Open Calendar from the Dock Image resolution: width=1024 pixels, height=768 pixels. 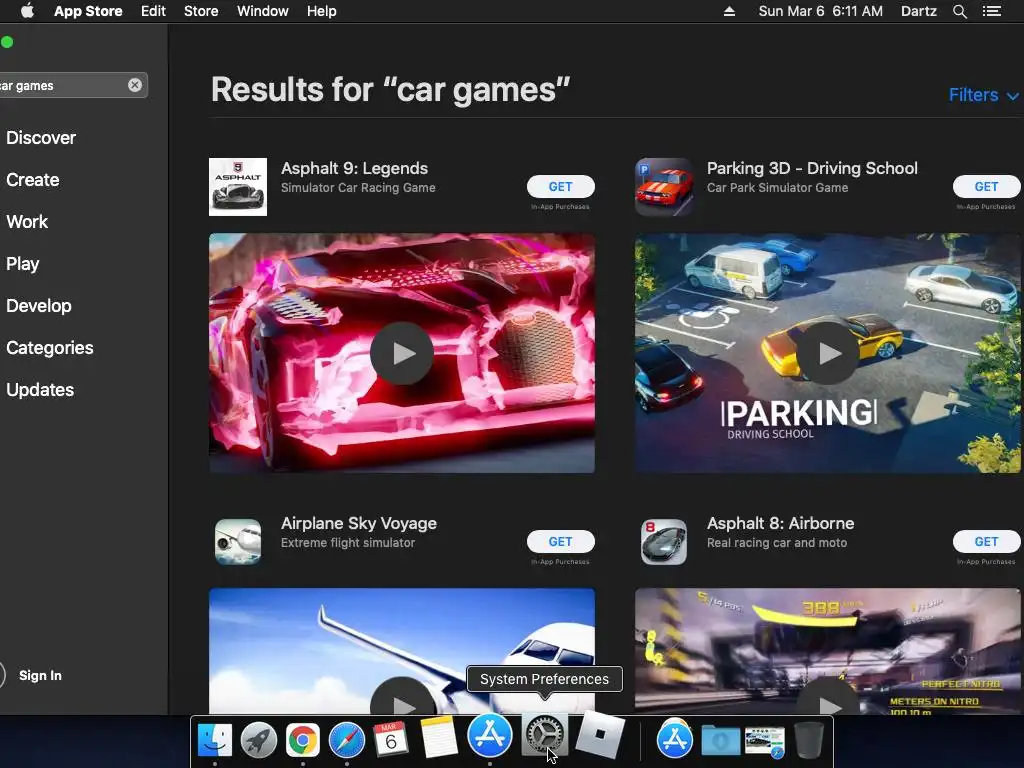coord(391,739)
